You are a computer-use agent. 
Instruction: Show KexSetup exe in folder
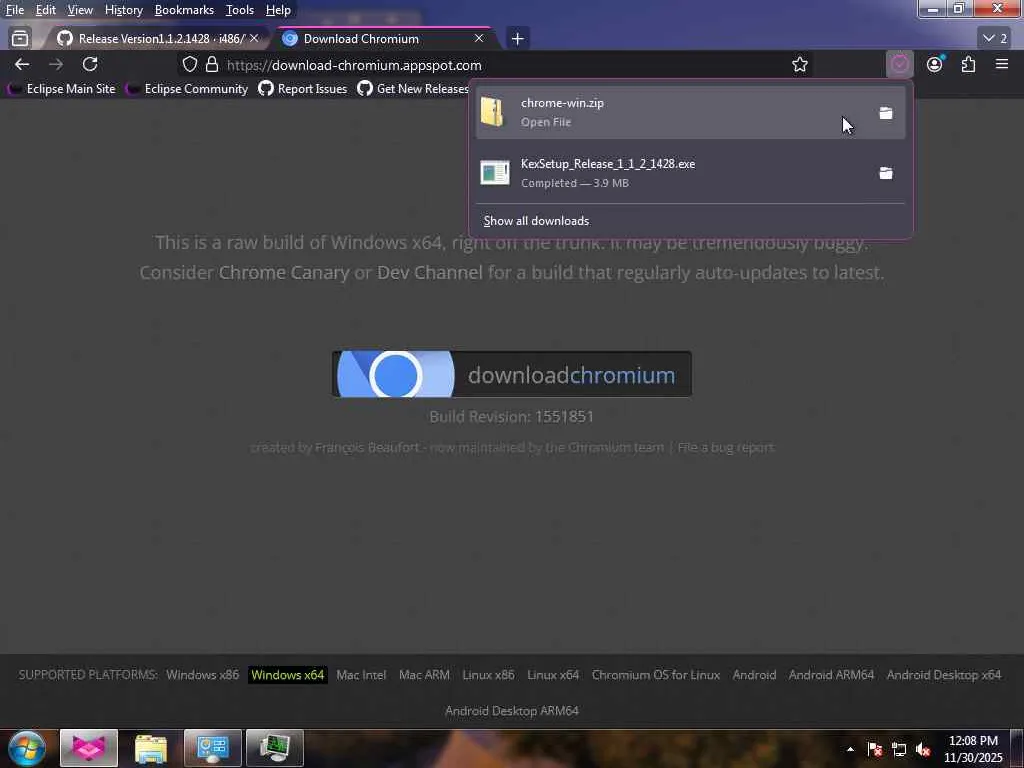(x=886, y=173)
